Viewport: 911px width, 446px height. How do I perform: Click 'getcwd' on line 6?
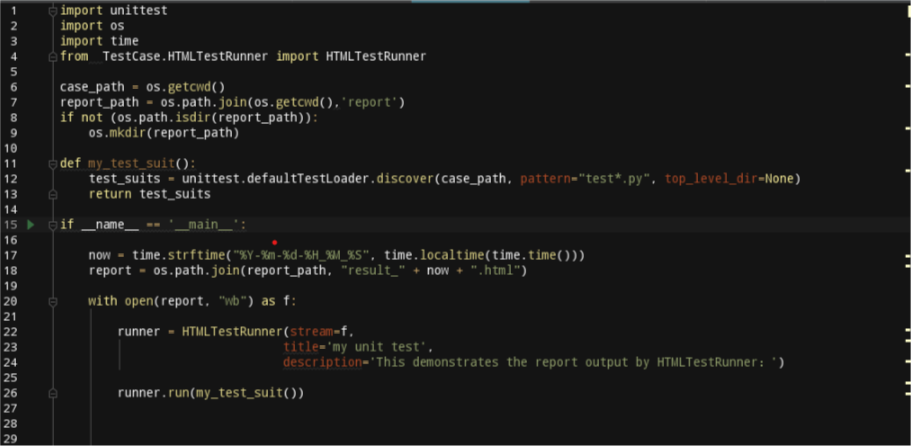tap(189, 87)
